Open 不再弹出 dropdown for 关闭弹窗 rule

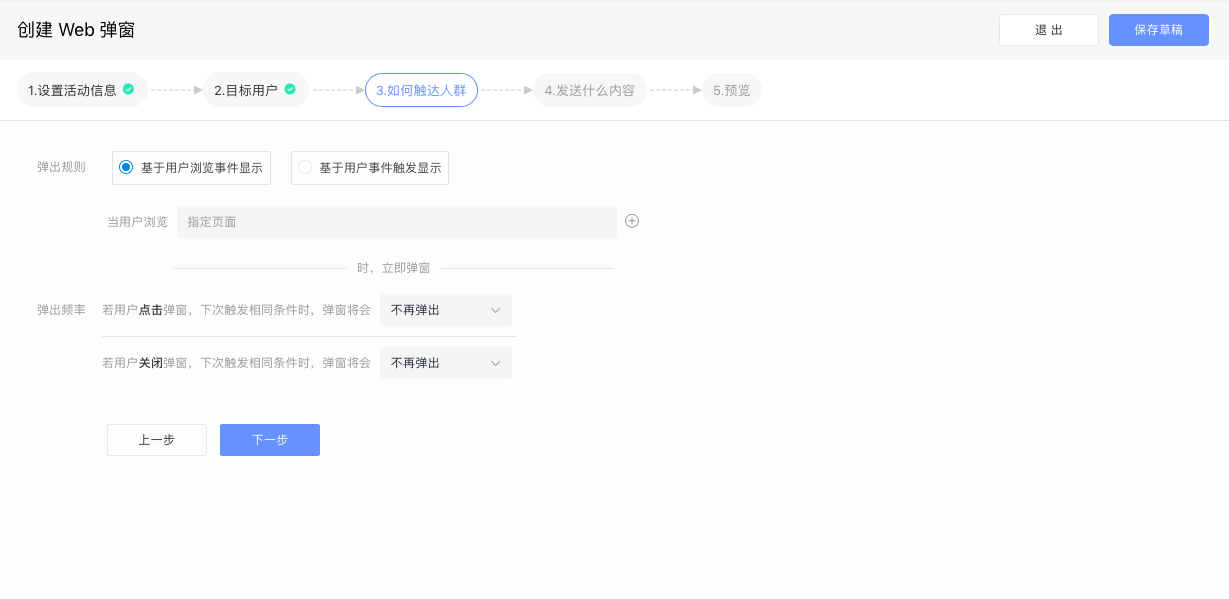click(446, 363)
